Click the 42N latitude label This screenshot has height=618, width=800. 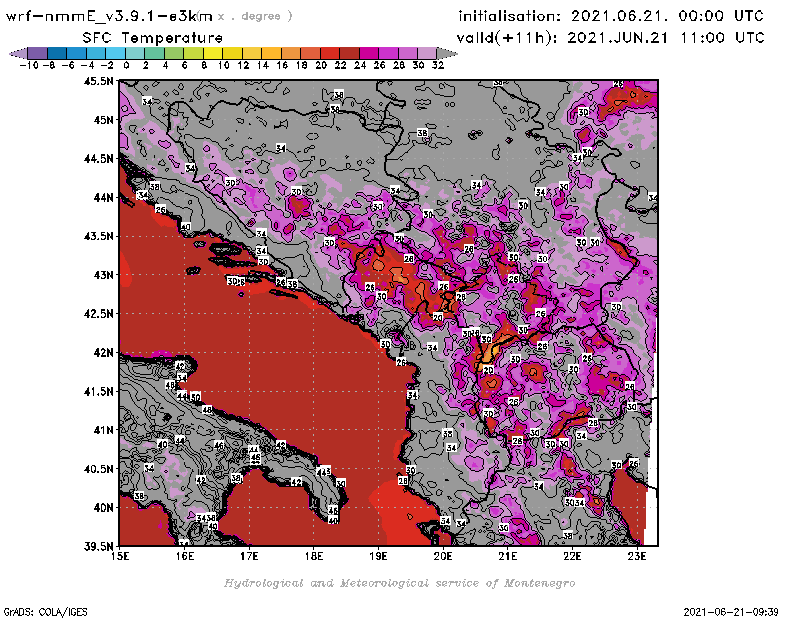pyautogui.click(x=103, y=353)
